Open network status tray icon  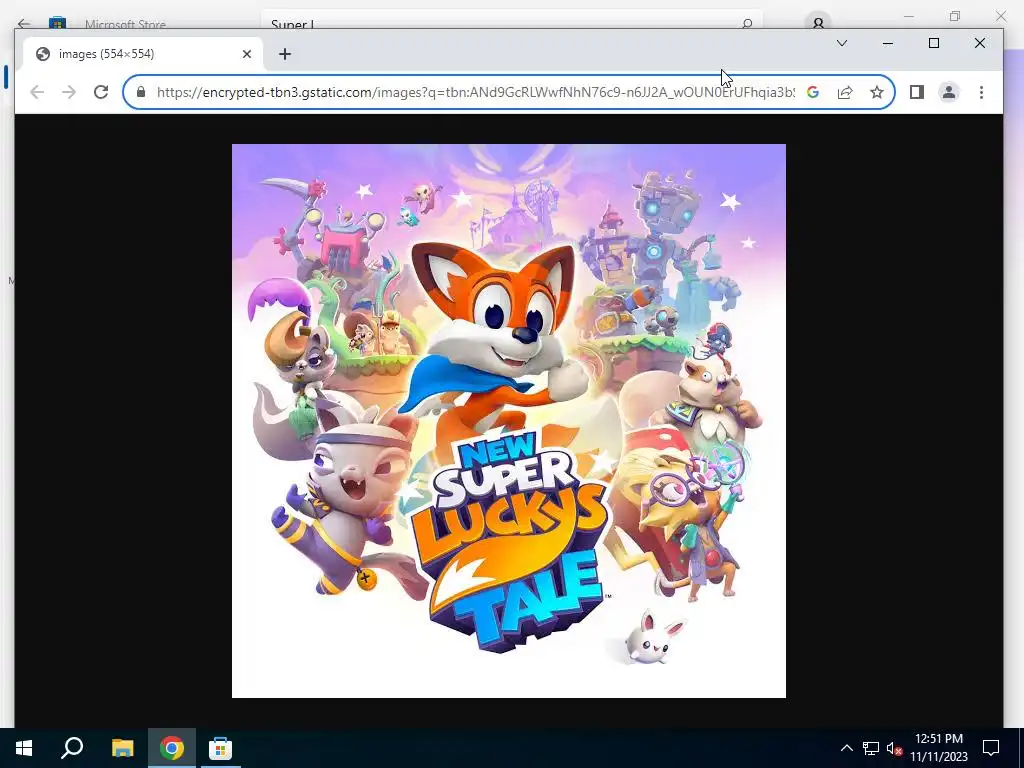coord(871,748)
